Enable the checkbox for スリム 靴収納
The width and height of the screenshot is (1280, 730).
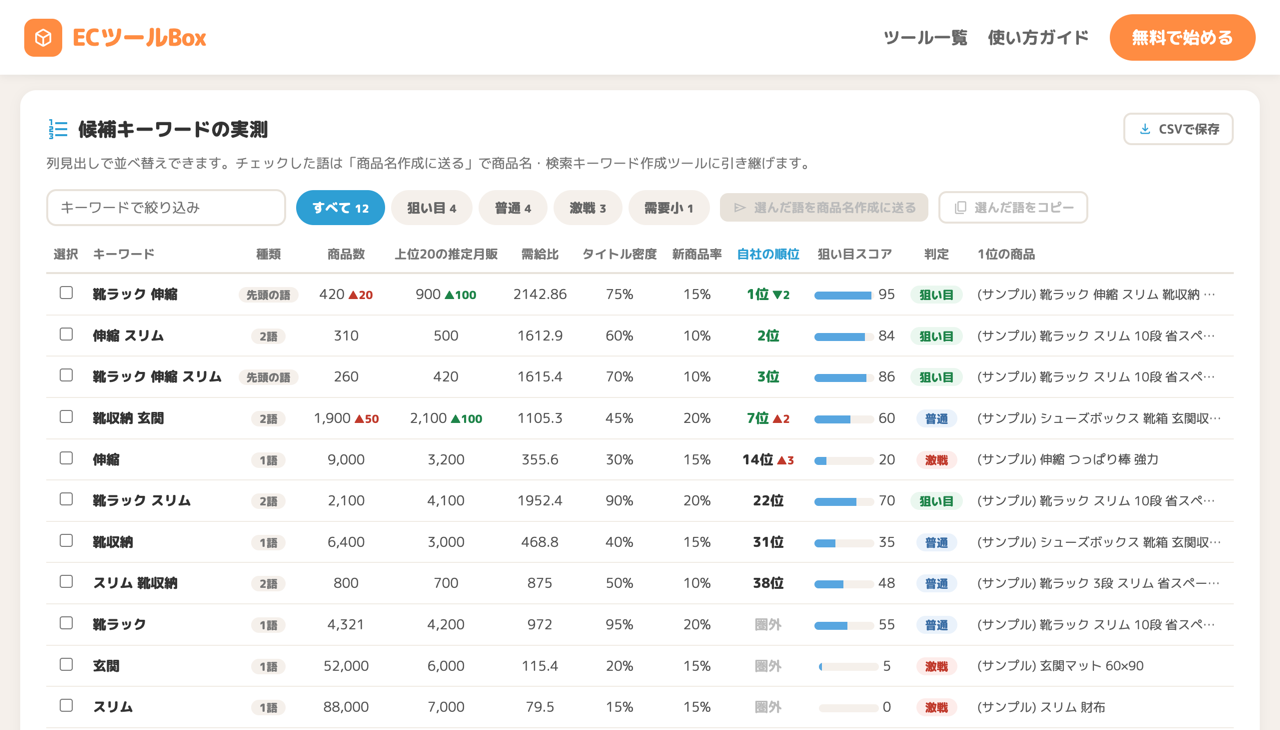coord(66,582)
